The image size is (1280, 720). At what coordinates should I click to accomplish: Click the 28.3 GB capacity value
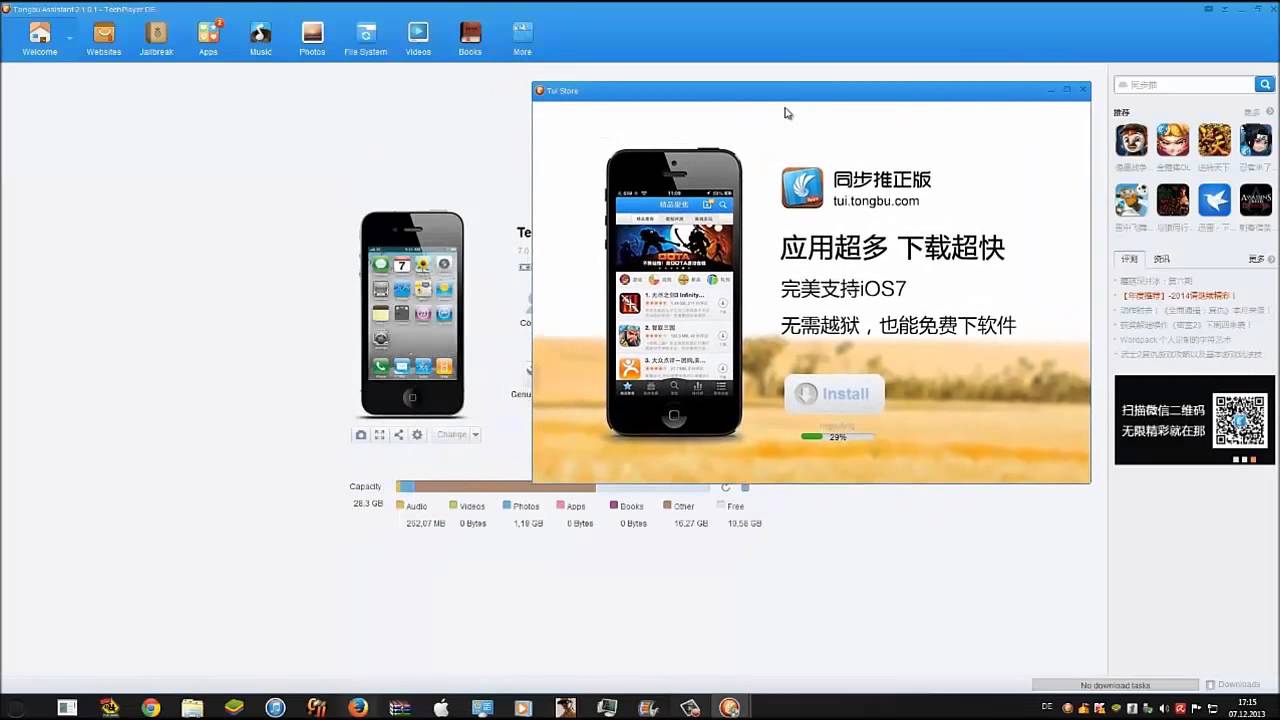click(368, 503)
